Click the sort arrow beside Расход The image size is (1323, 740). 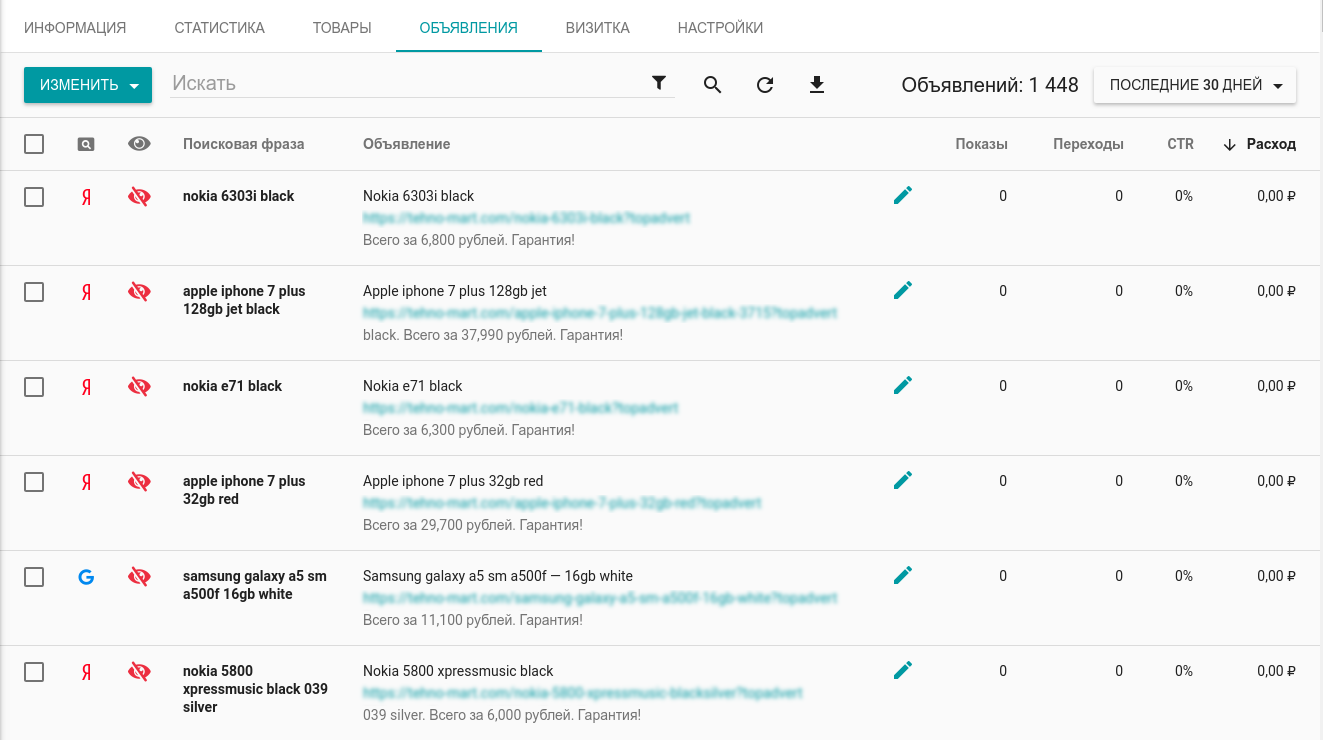(x=1230, y=145)
